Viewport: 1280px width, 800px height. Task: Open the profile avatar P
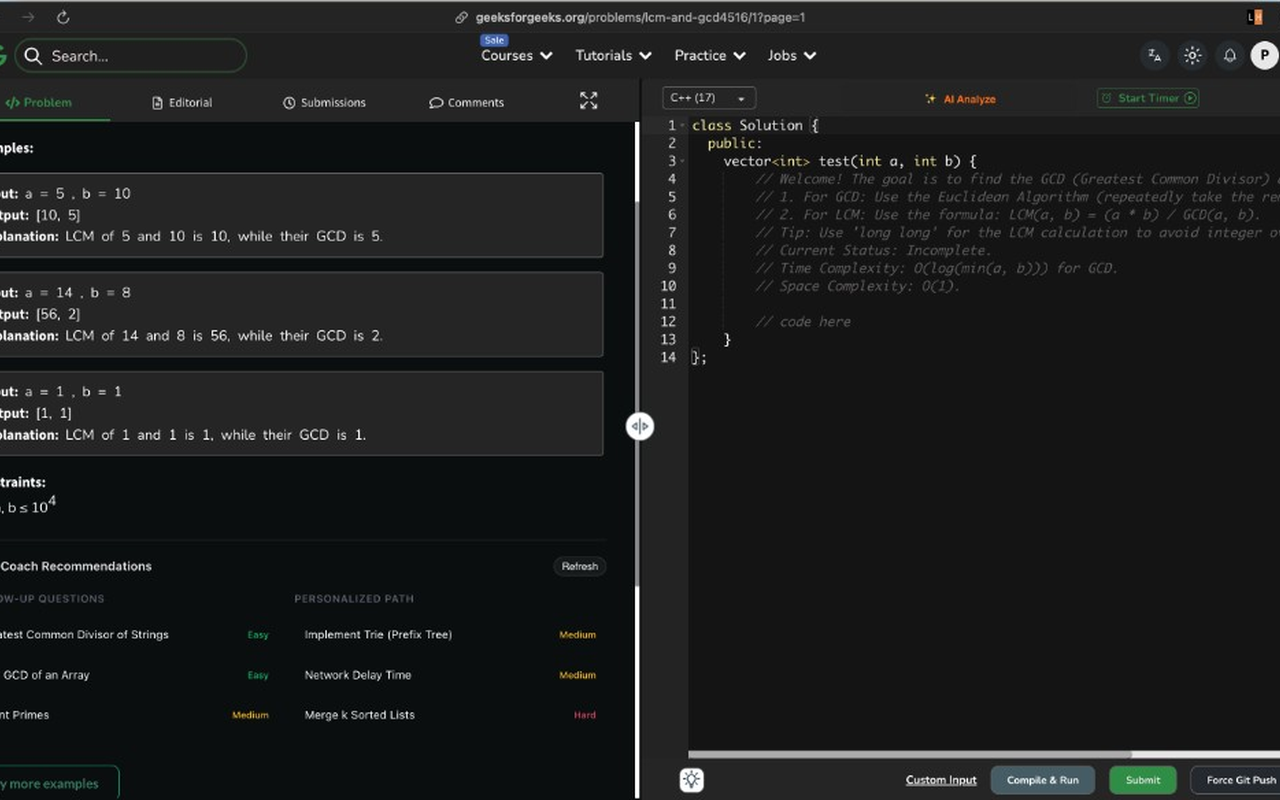pyautogui.click(x=1264, y=56)
